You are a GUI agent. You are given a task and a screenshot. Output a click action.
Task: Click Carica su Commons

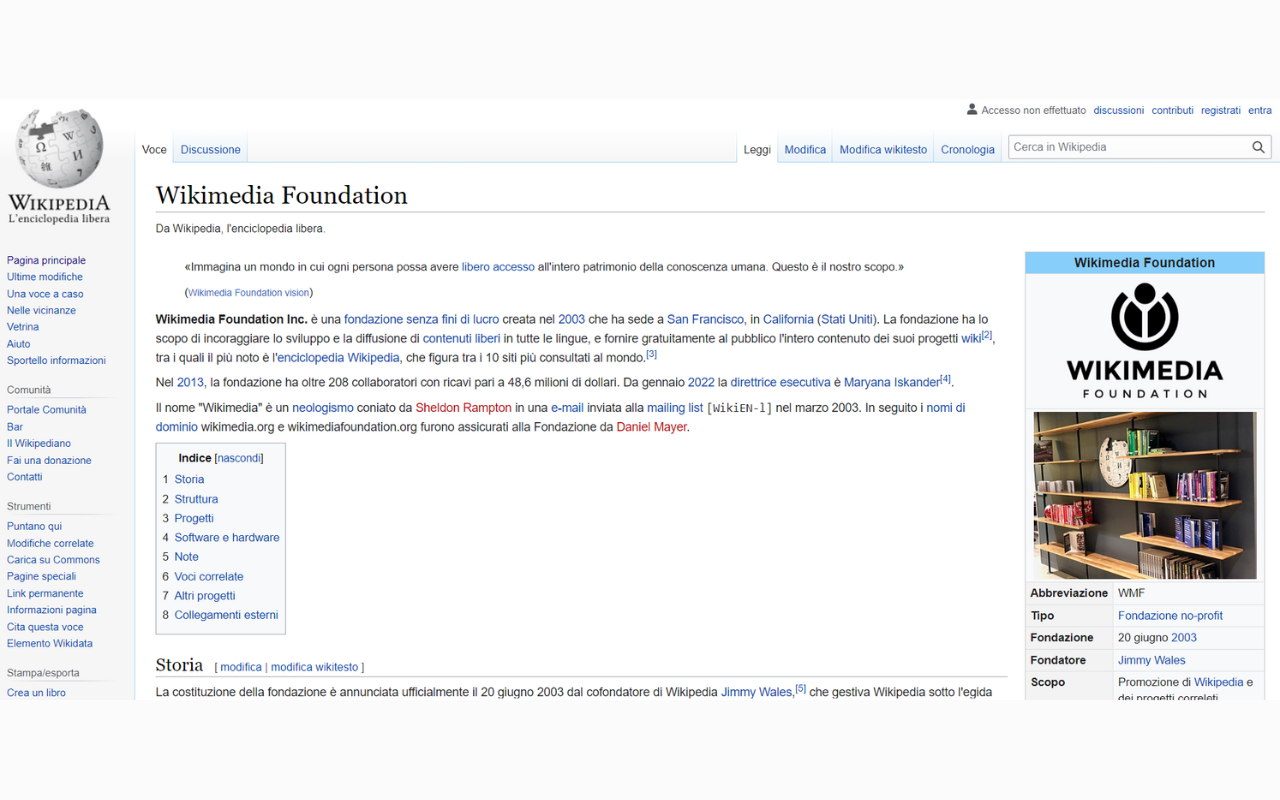tap(53, 560)
